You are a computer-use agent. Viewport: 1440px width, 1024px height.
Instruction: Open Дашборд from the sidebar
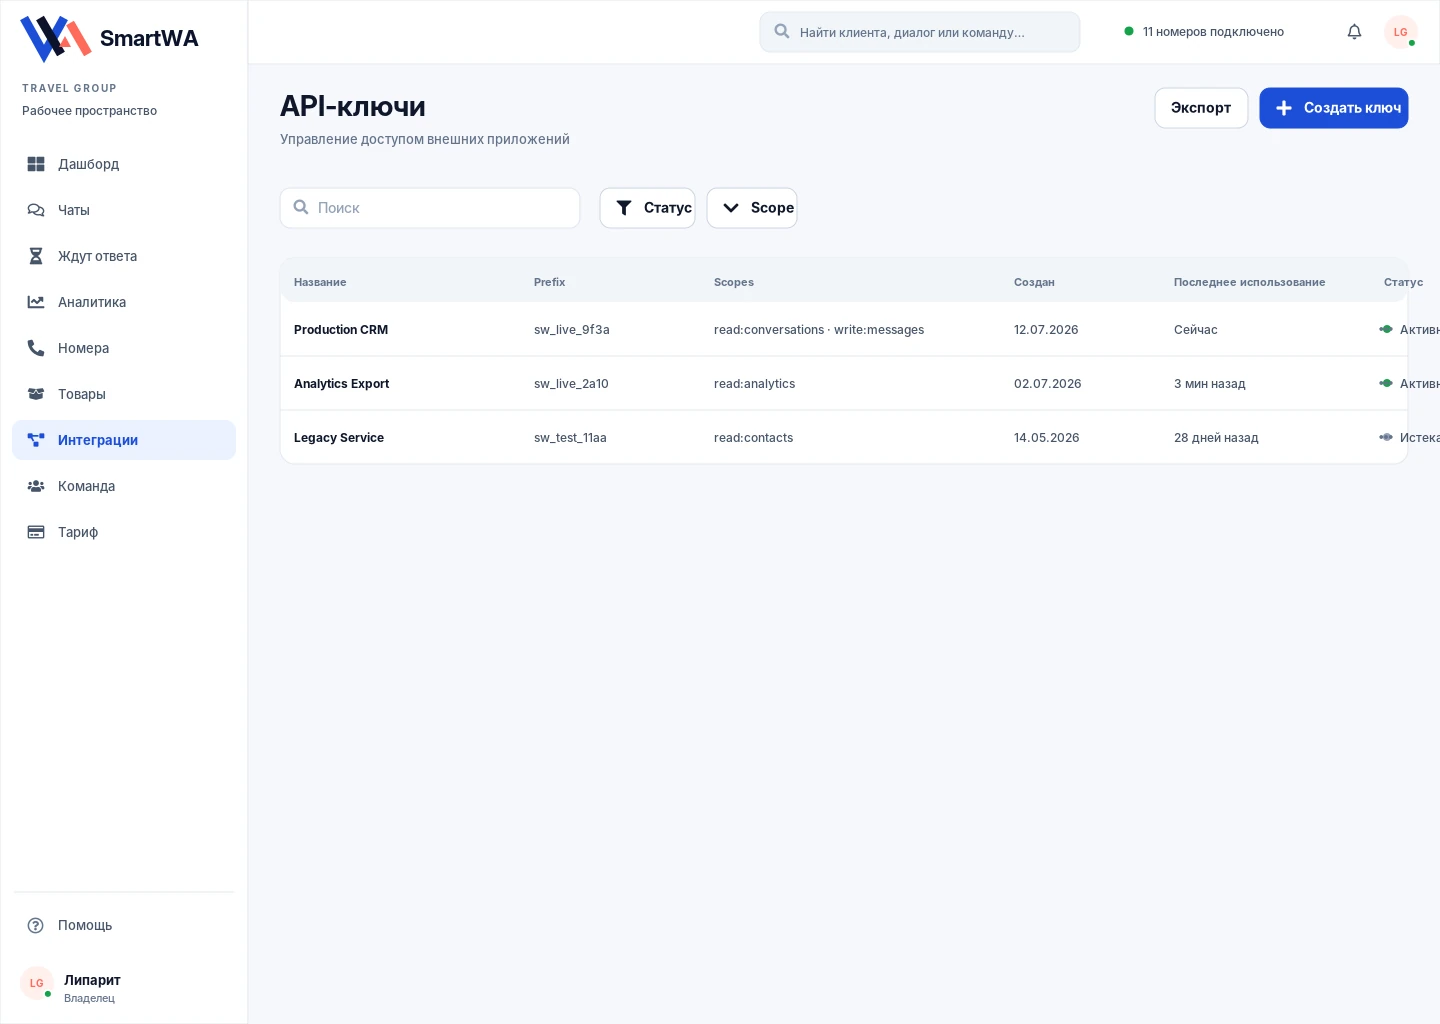pyautogui.click(x=124, y=164)
